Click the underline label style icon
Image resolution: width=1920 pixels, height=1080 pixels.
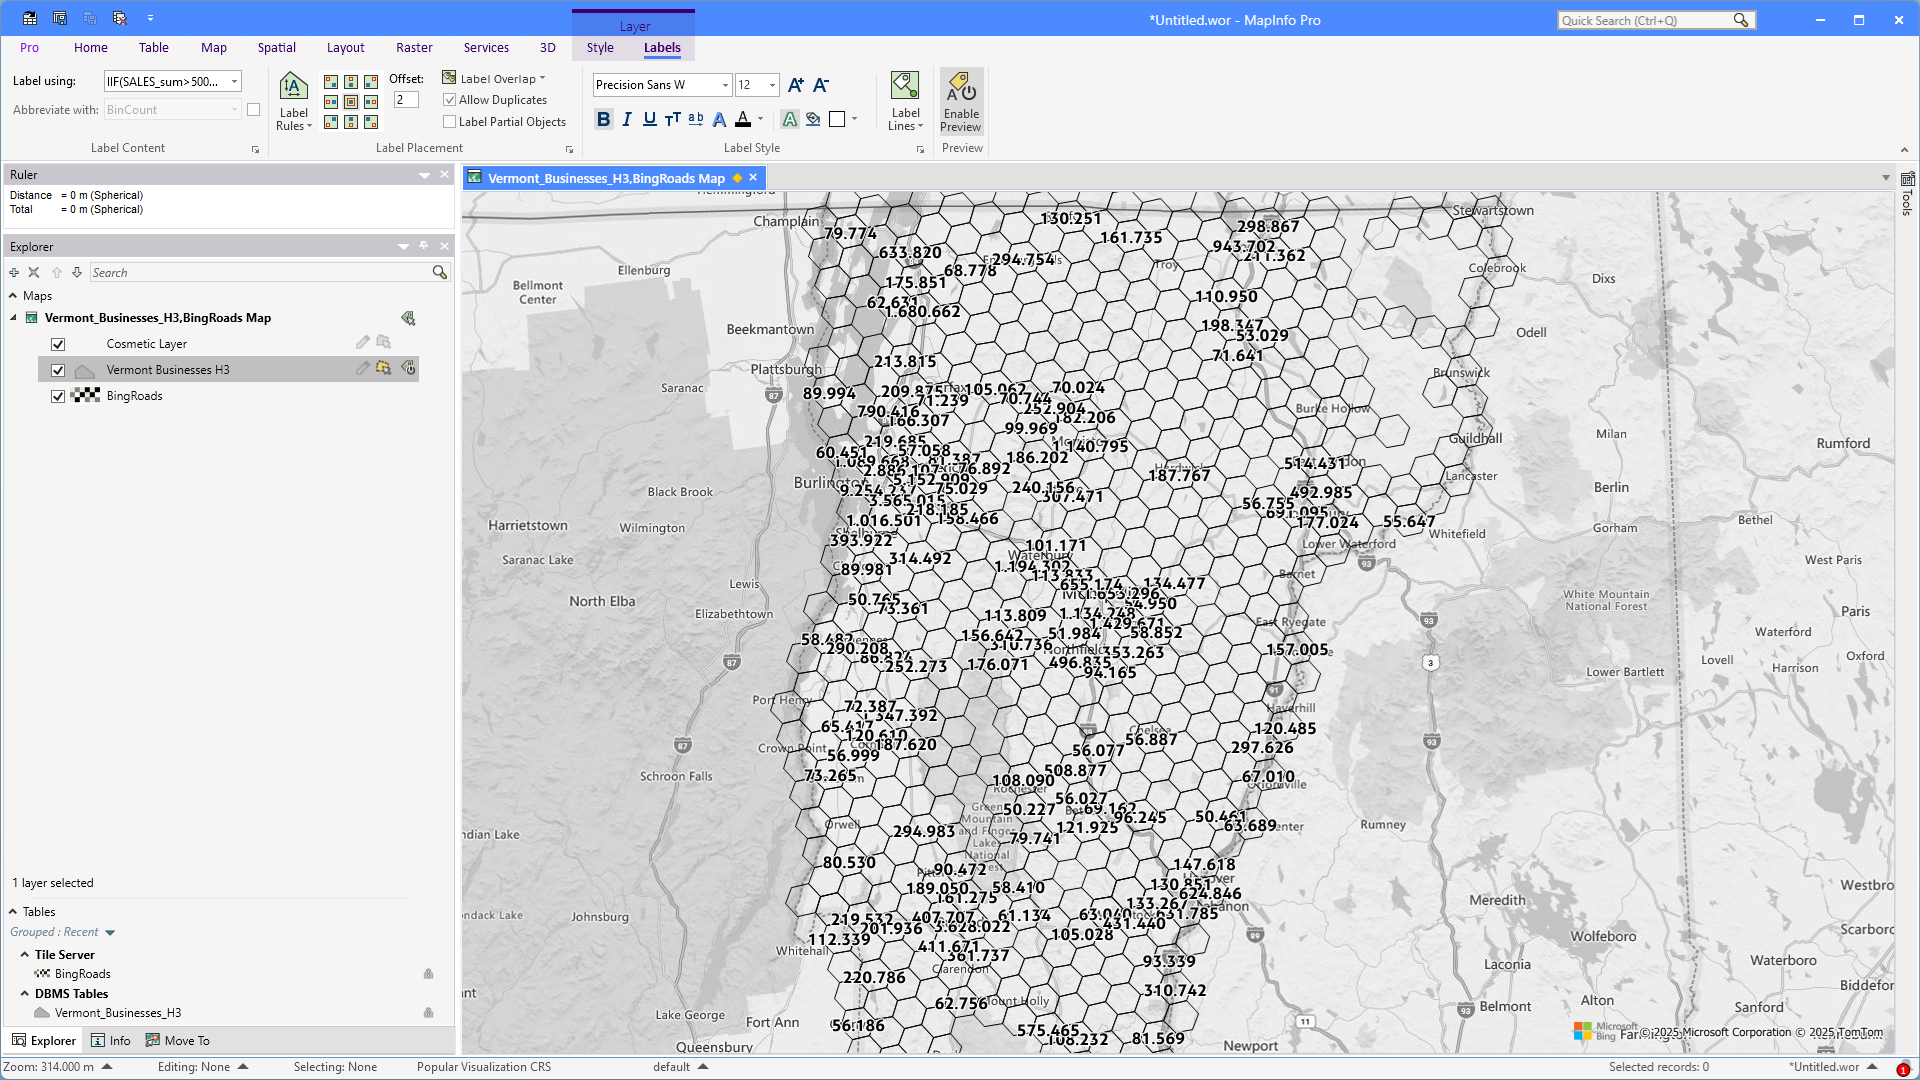click(x=650, y=119)
